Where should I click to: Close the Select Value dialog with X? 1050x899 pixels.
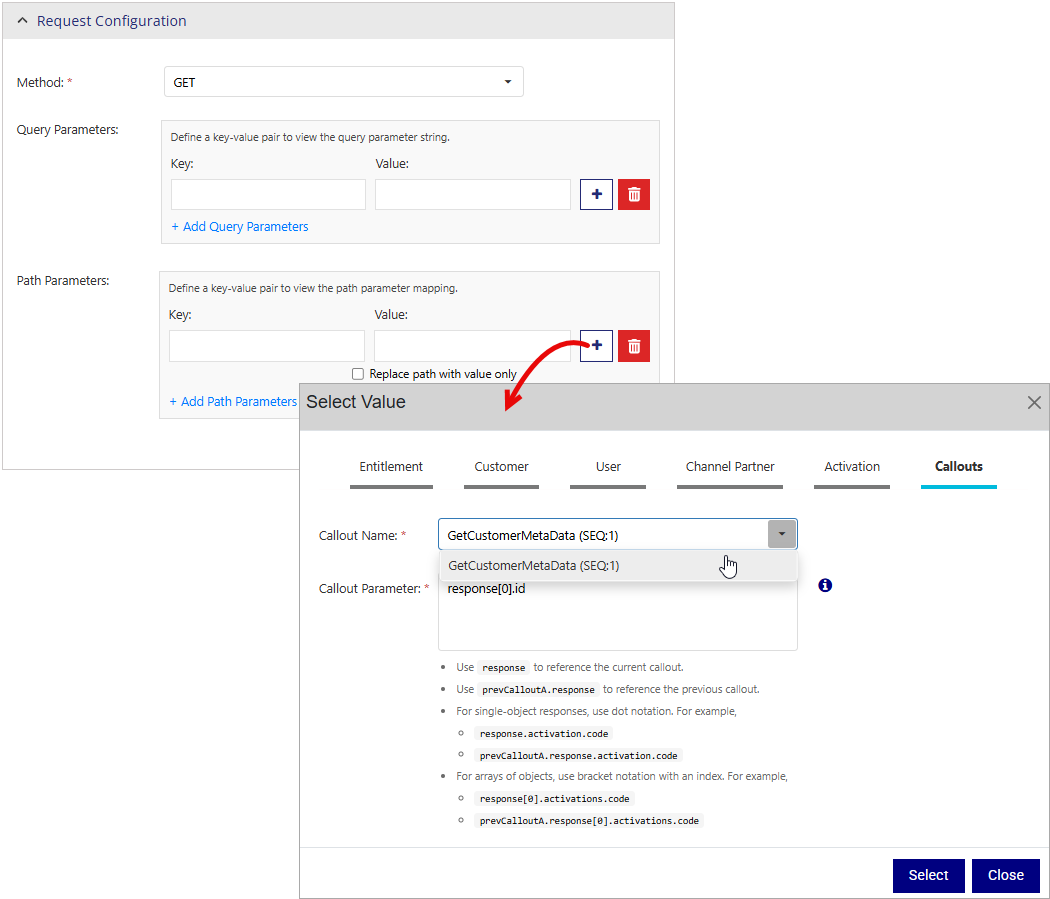(1034, 403)
